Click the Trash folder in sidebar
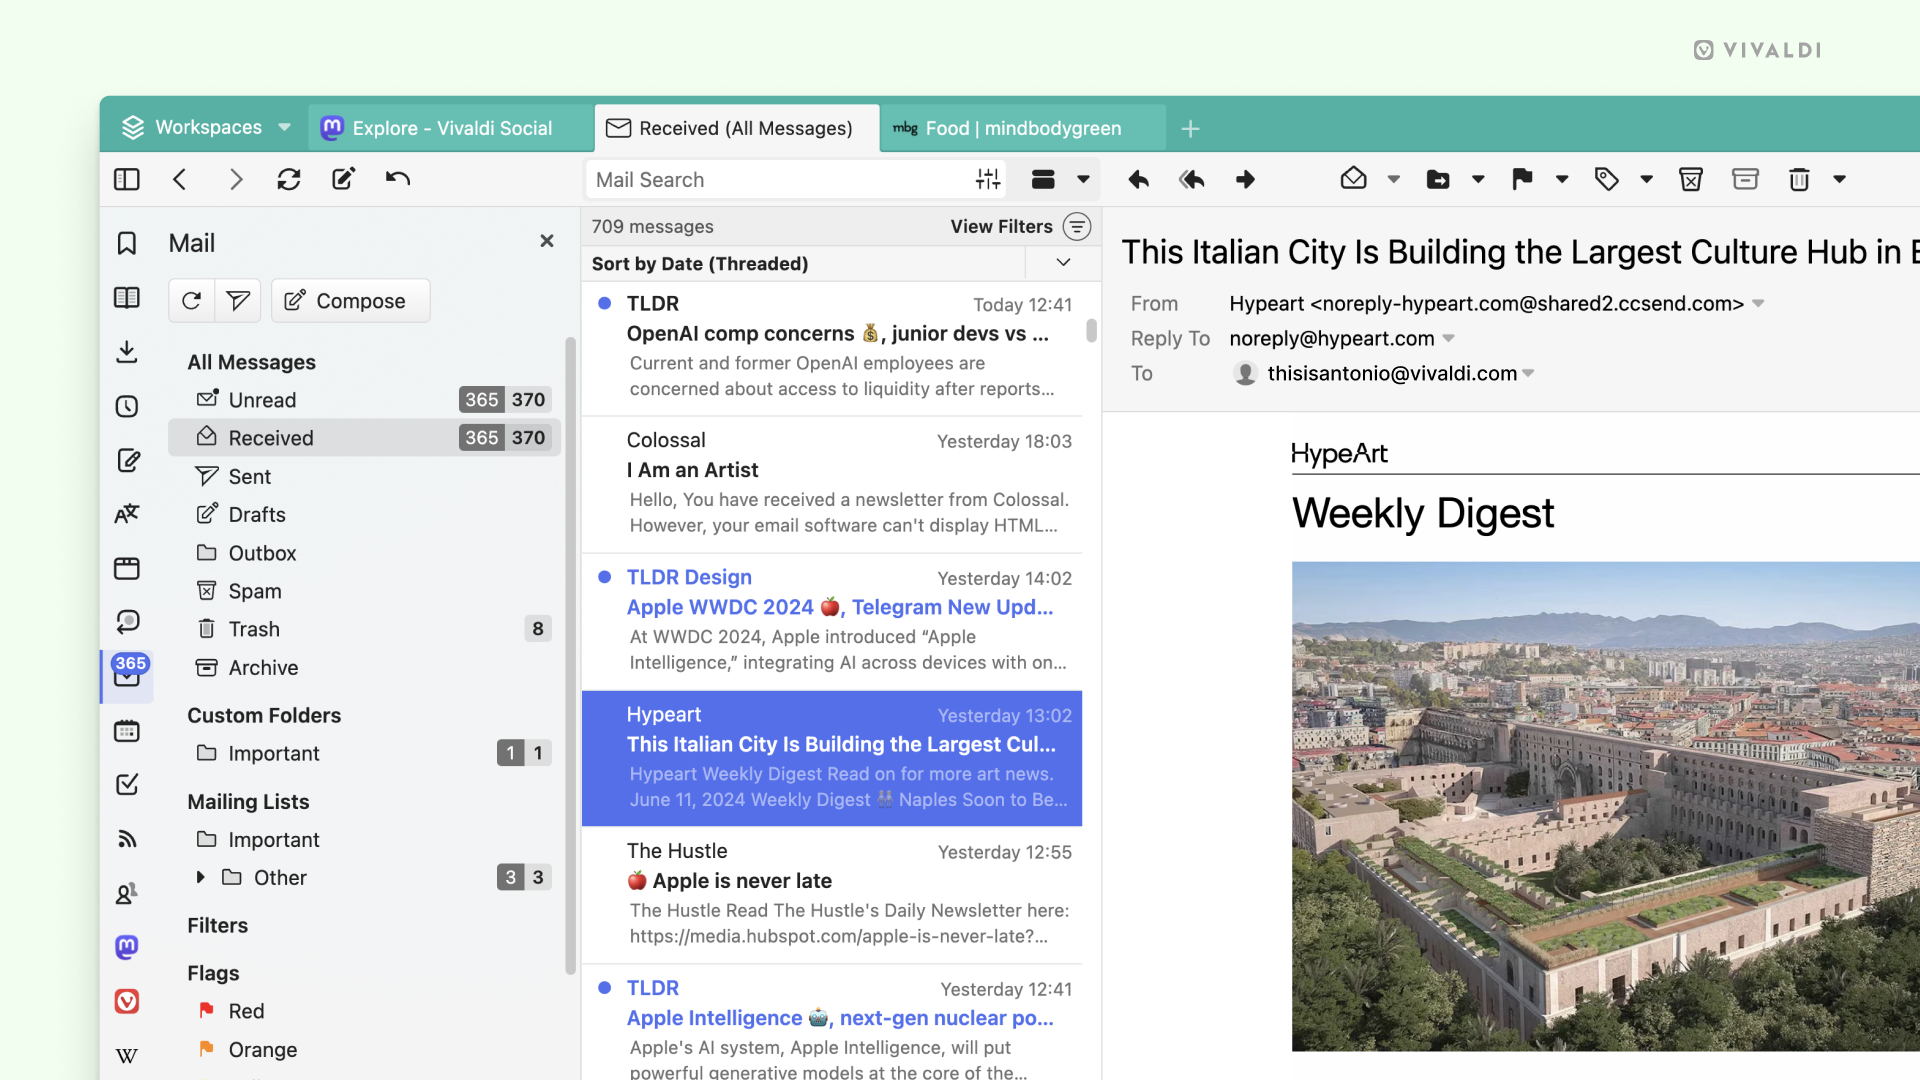This screenshot has height=1080, width=1920. click(x=253, y=628)
